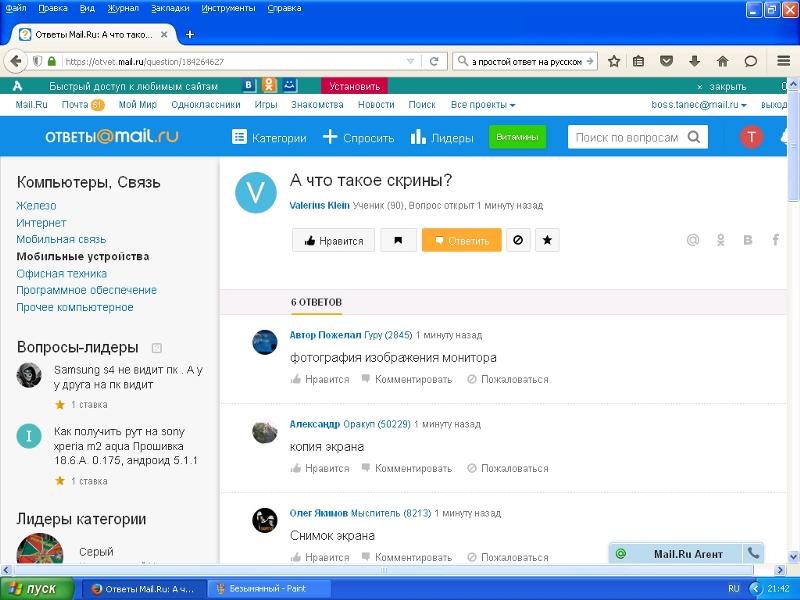Click the green padlock in the address bar
800x600 pixels.
52,61
